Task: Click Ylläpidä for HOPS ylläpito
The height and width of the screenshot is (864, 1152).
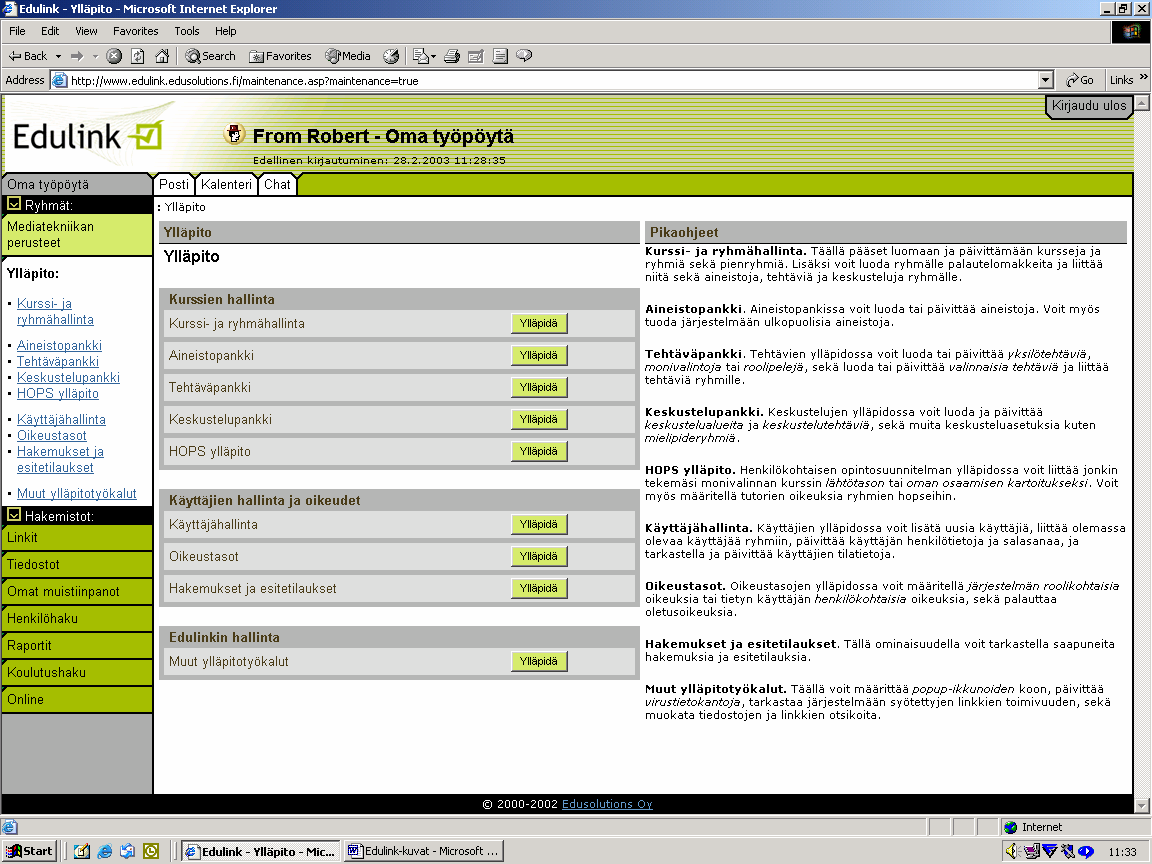Action: 539,451
